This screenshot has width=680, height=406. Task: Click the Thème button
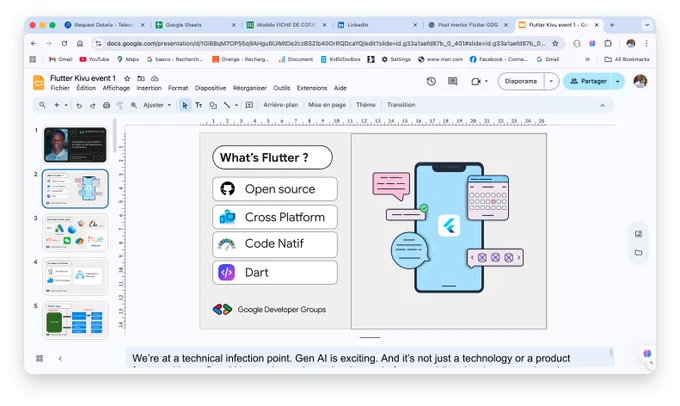click(x=366, y=105)
